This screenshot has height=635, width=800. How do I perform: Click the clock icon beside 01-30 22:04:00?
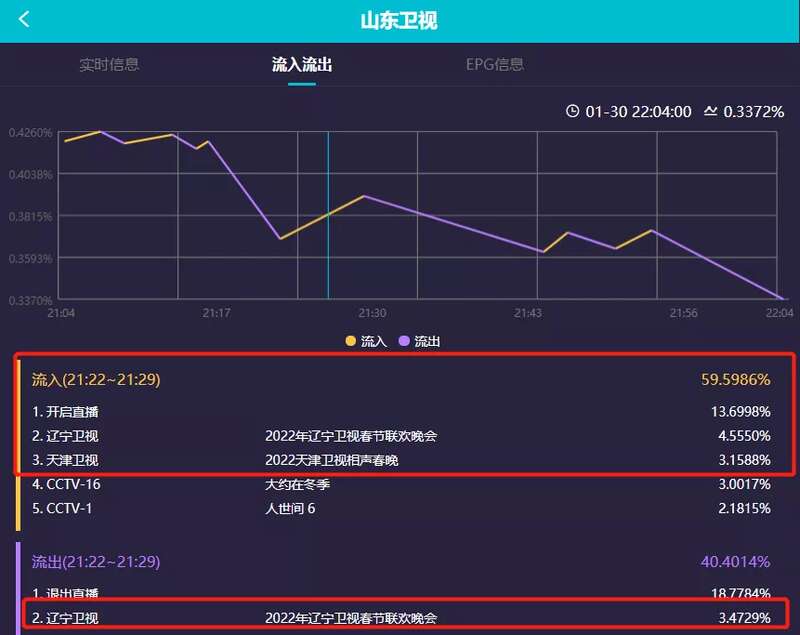pos(572,111)
